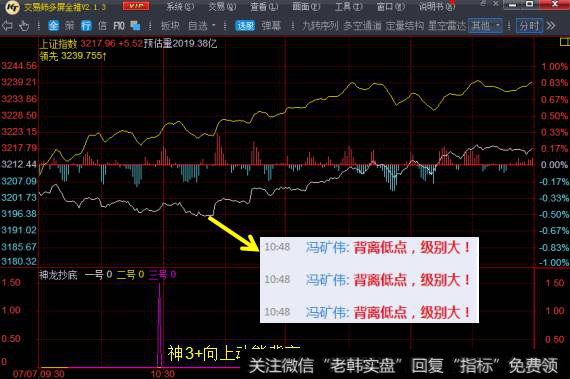Click the 预估量2019.38亿 text
570x379 pixels.
[181, 44]
